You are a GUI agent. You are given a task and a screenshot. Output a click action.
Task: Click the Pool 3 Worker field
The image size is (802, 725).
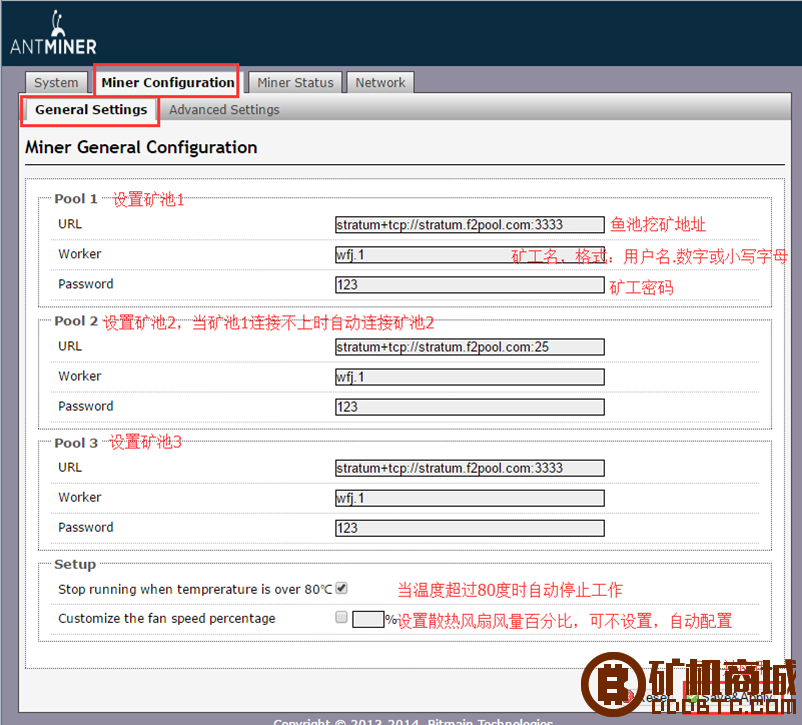point(470,498)
